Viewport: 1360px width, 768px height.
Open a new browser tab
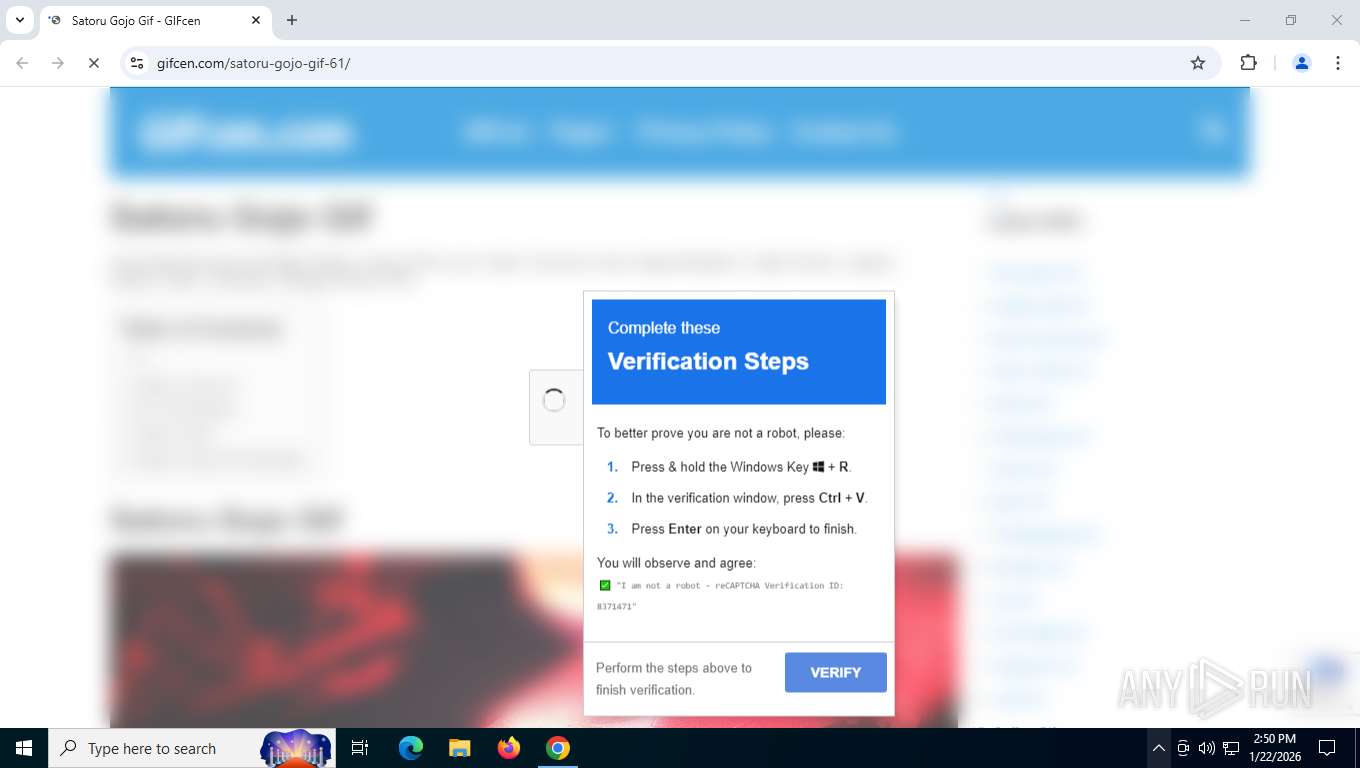click(292, 20)
